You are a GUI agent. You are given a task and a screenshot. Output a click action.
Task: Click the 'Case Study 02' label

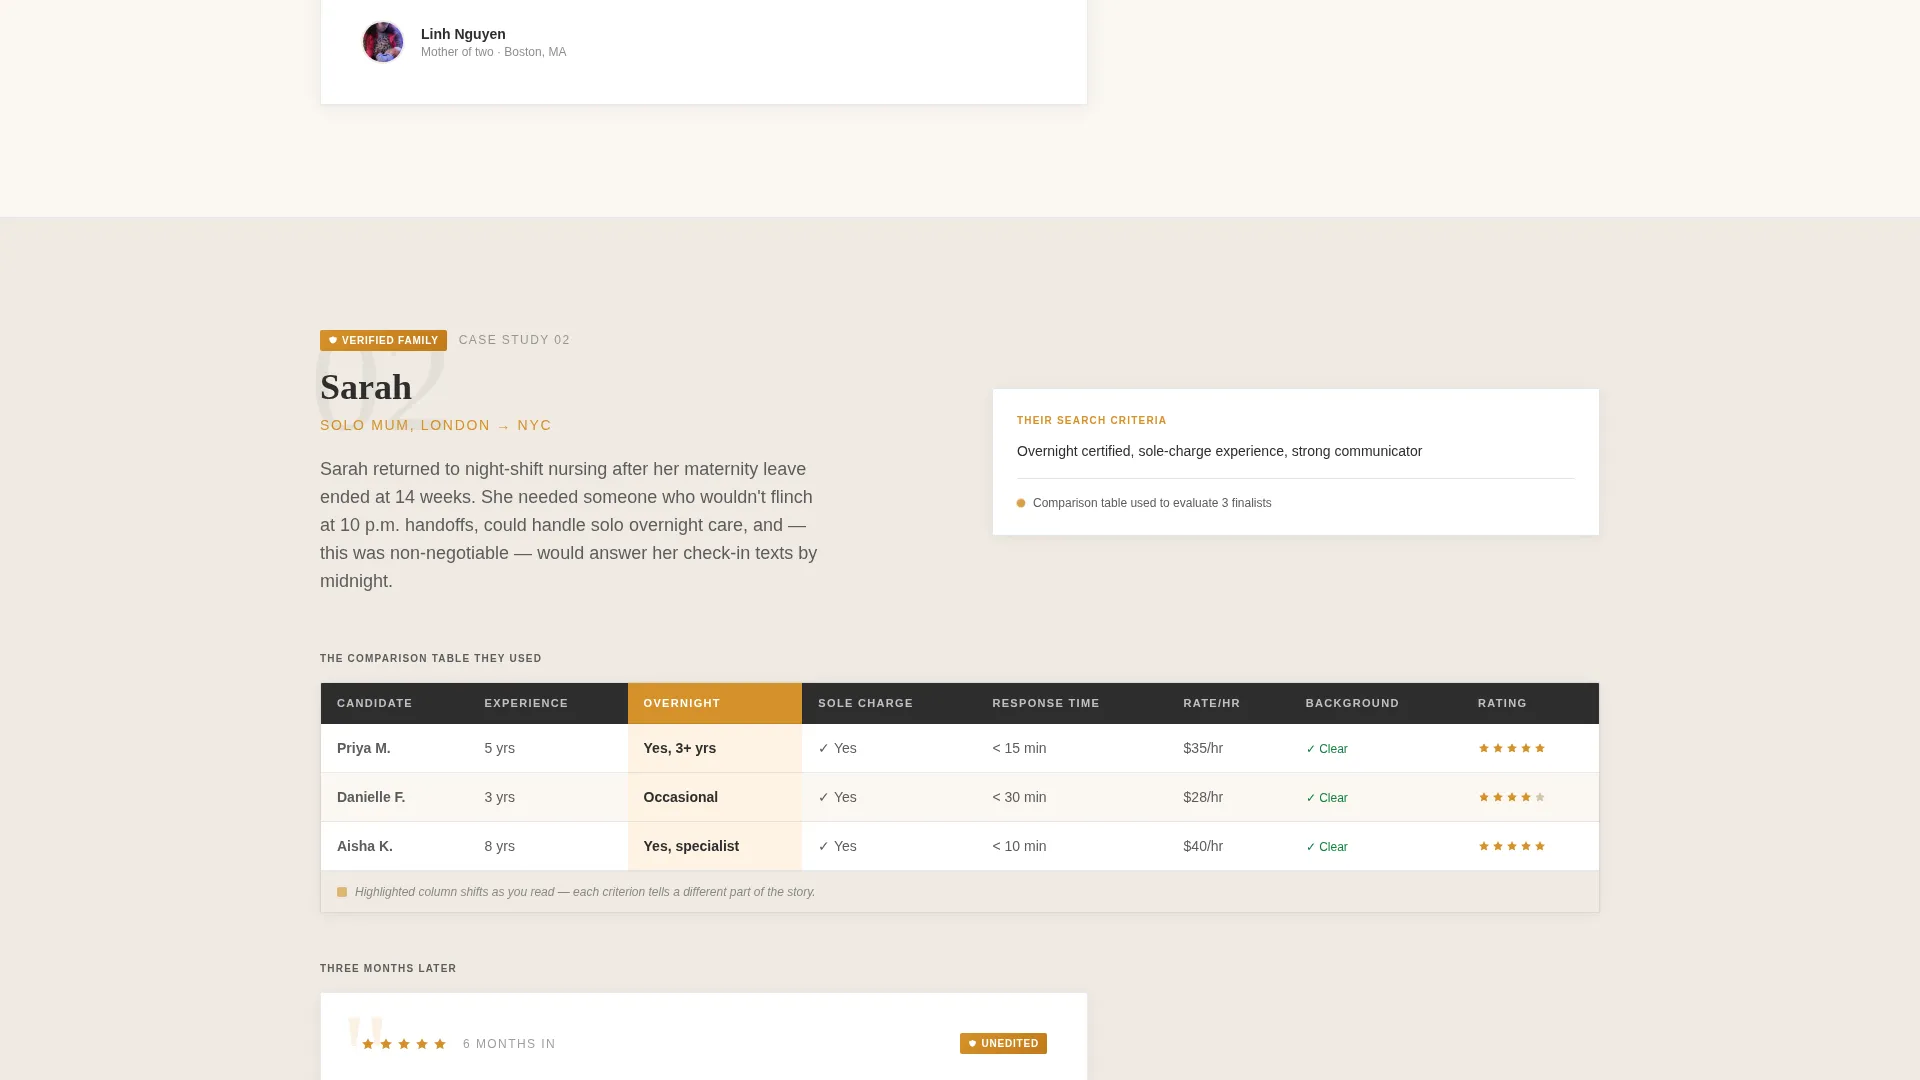(x=515, y=340)
